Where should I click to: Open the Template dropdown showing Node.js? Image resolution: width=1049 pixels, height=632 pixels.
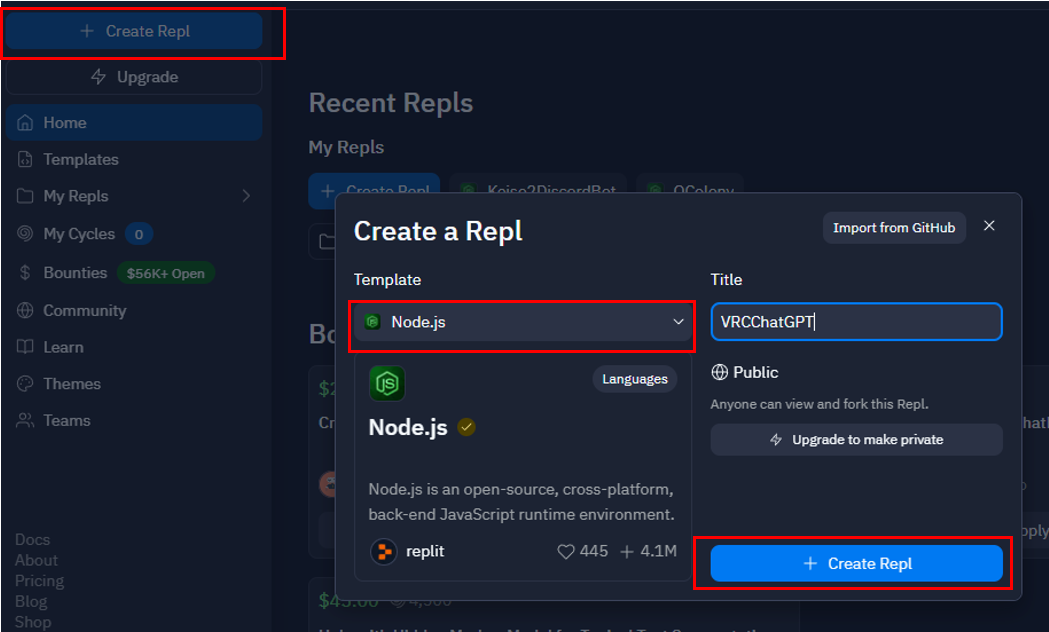point(521,321)
